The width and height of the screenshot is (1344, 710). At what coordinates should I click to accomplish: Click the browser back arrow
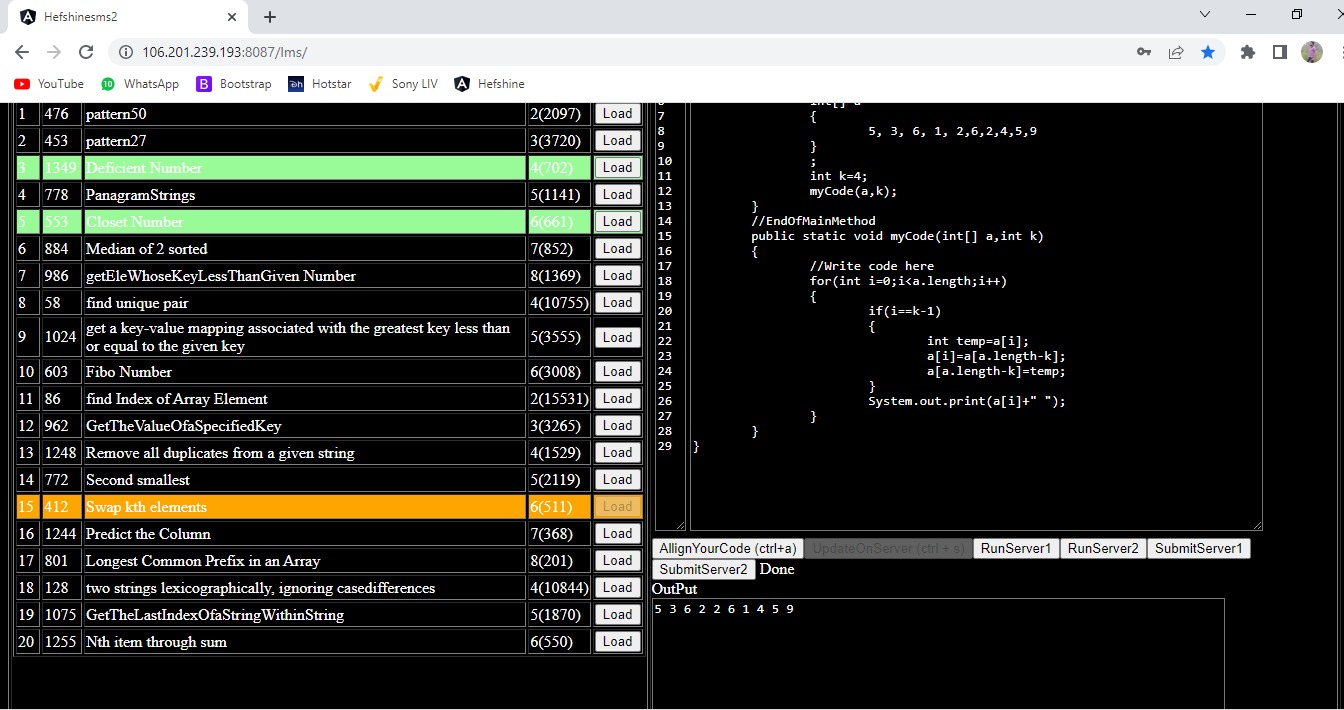coord(22,52)
